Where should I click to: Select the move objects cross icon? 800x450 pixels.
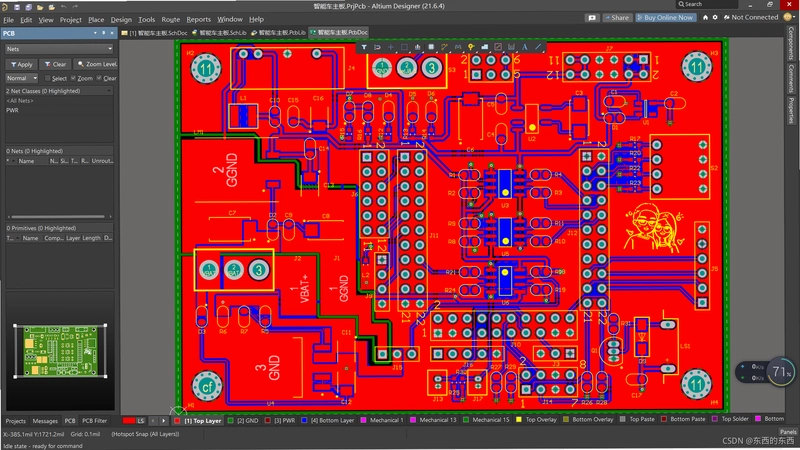tap(391, 47)
